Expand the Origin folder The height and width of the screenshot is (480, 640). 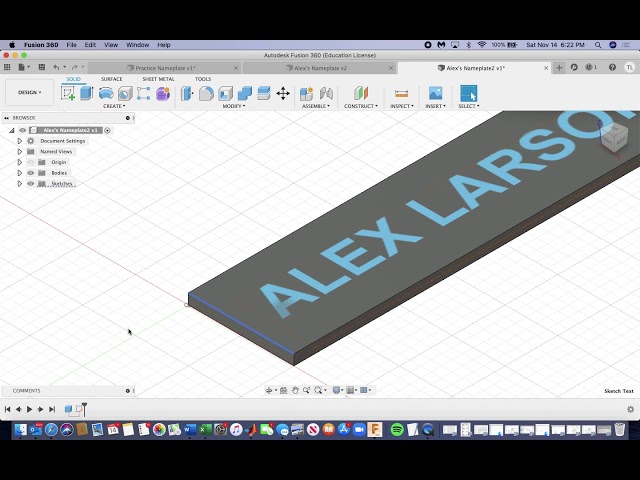(x=19, y=162)
